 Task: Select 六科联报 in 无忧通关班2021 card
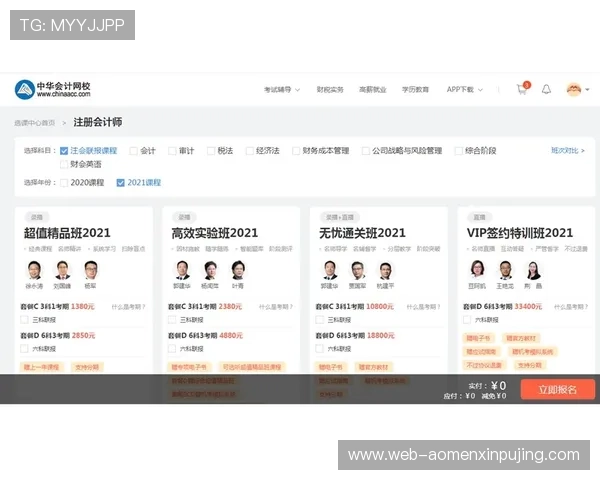tap(320, 349)
